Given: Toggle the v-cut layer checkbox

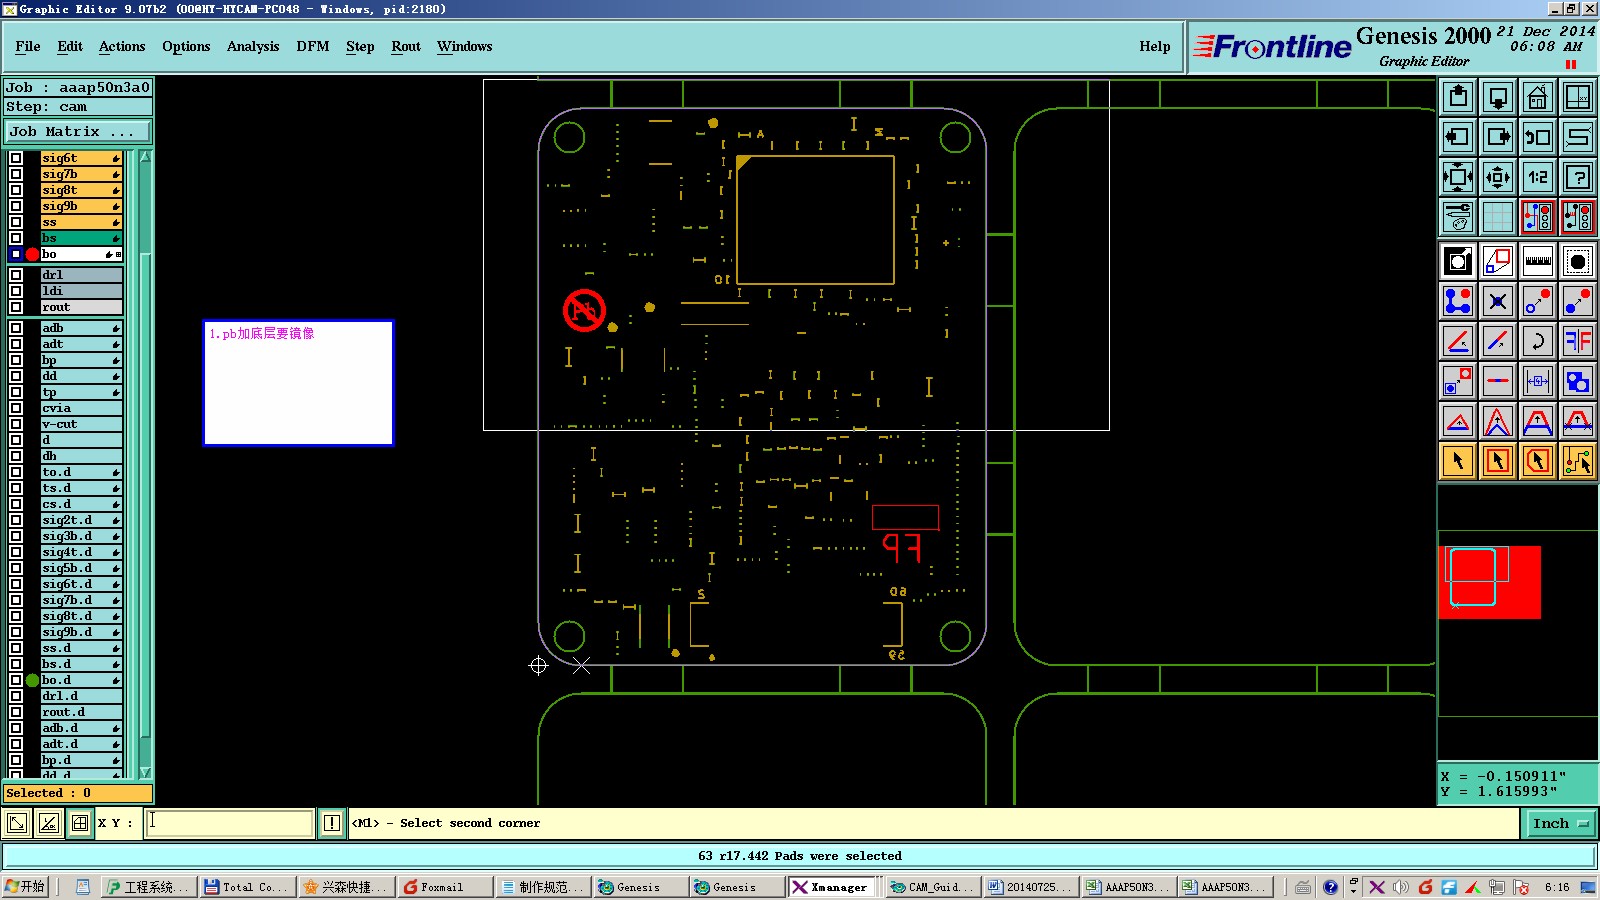Looking at the screenshot, I should (16, 424).
